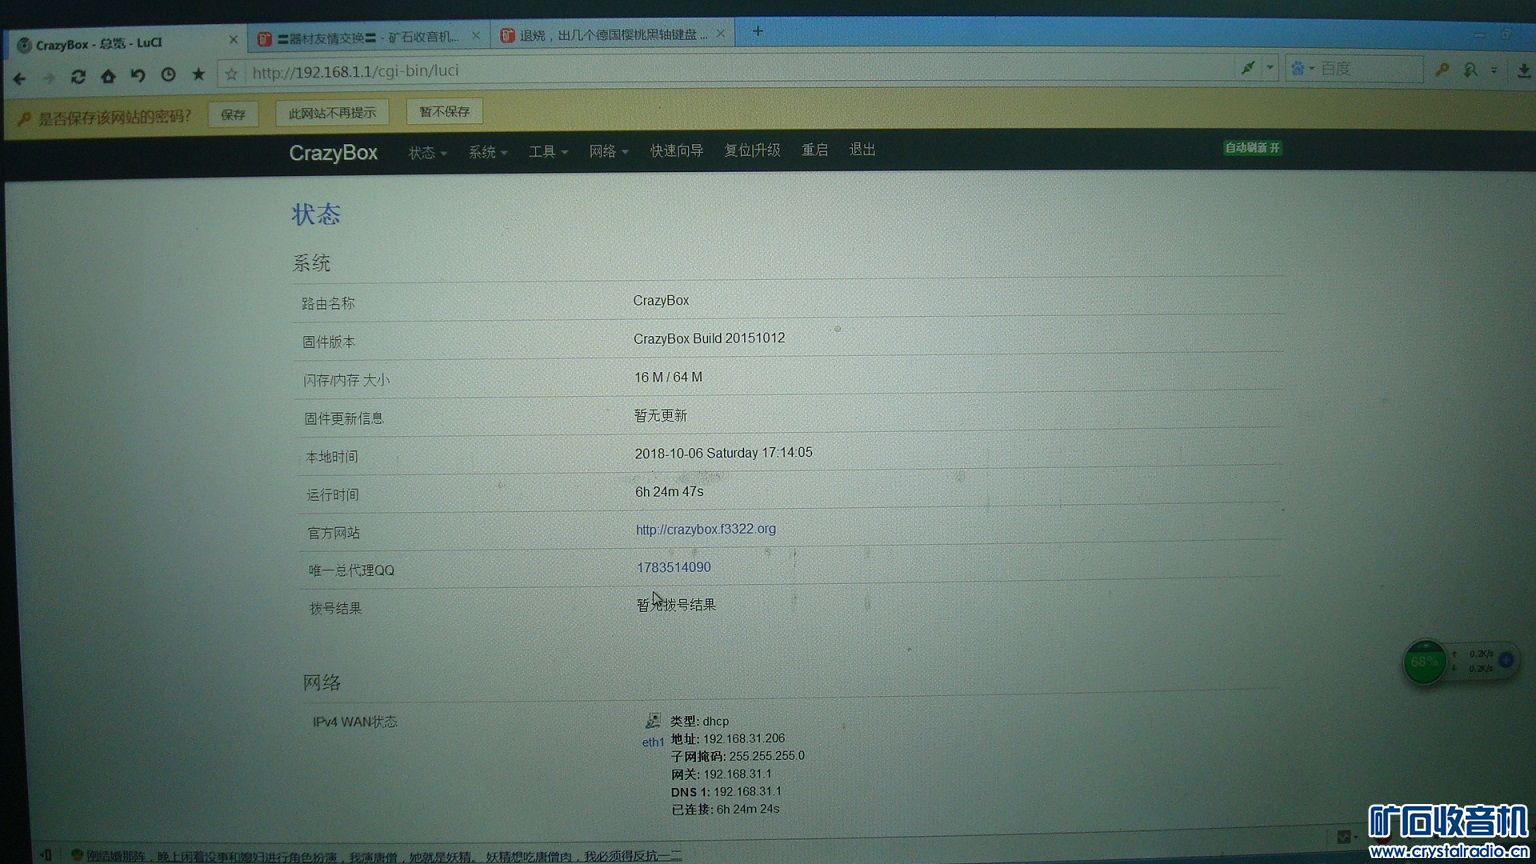Image resolution: width=1536 pixels, height=864 pixels.
Task: Expand the 状态 dropdown menu
Action: (427, 152)
